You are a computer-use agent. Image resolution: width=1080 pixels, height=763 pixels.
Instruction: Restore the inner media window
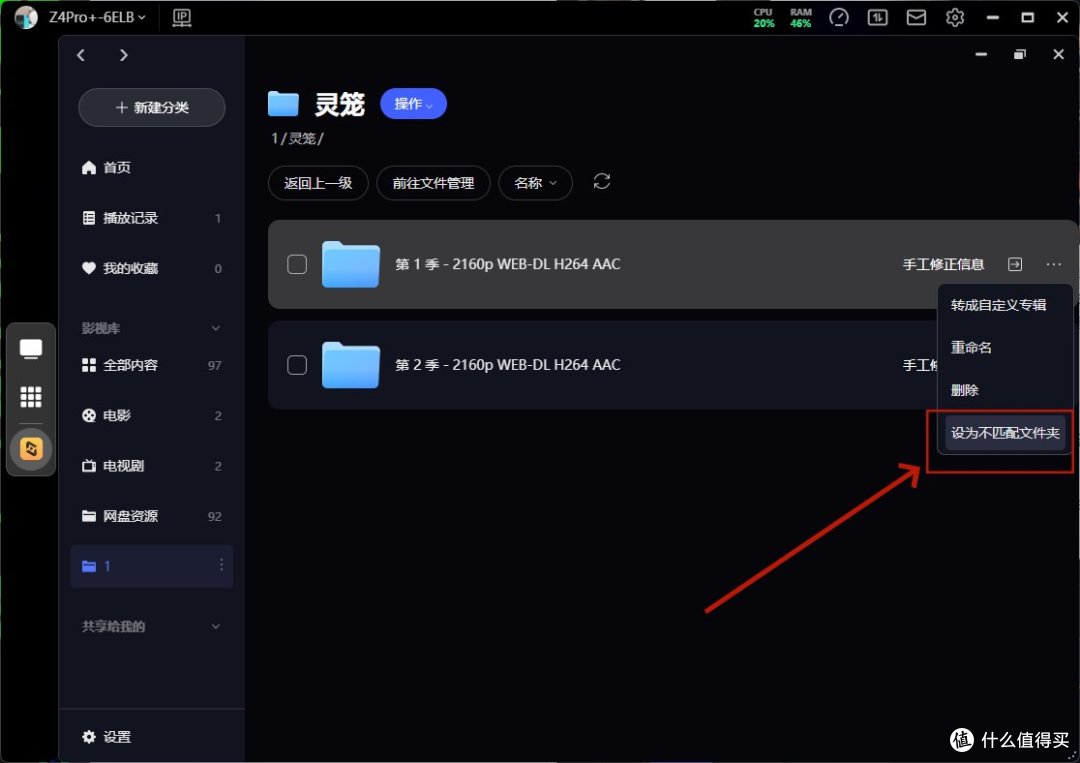coord(1020,54)
